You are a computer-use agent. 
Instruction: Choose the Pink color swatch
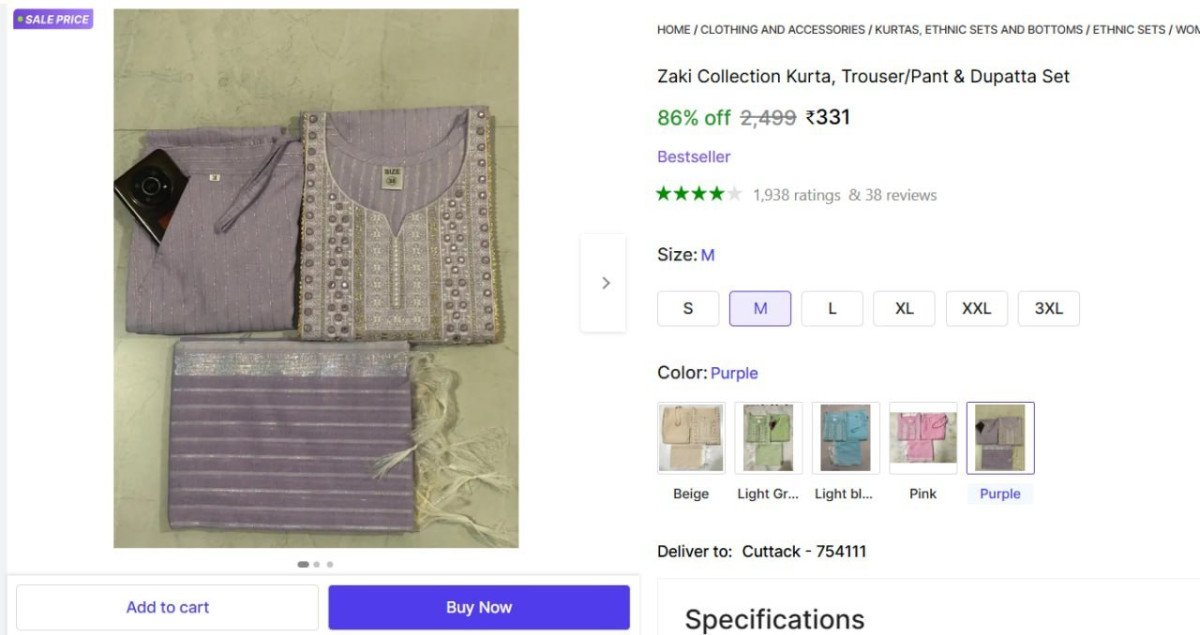[922, 437]
